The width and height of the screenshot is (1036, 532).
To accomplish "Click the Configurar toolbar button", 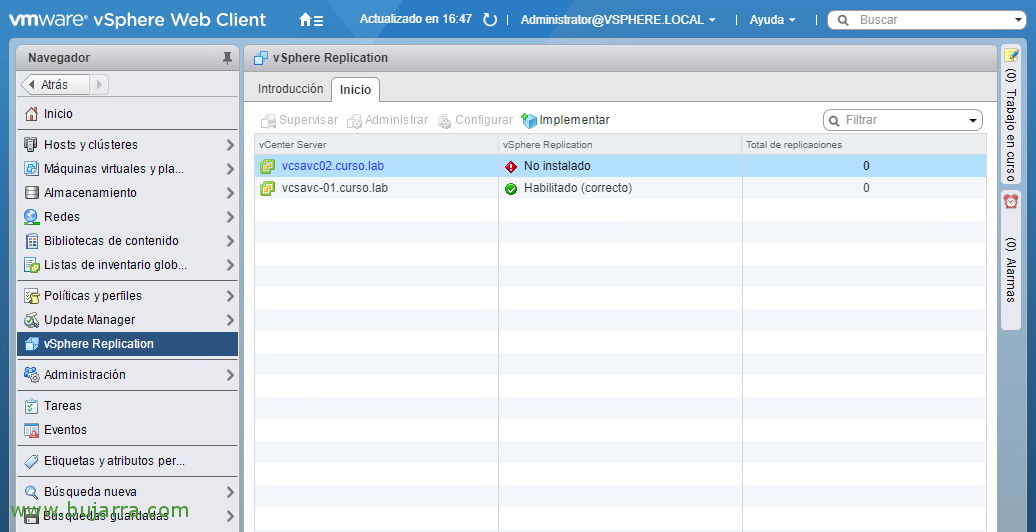I will [475, 120].
